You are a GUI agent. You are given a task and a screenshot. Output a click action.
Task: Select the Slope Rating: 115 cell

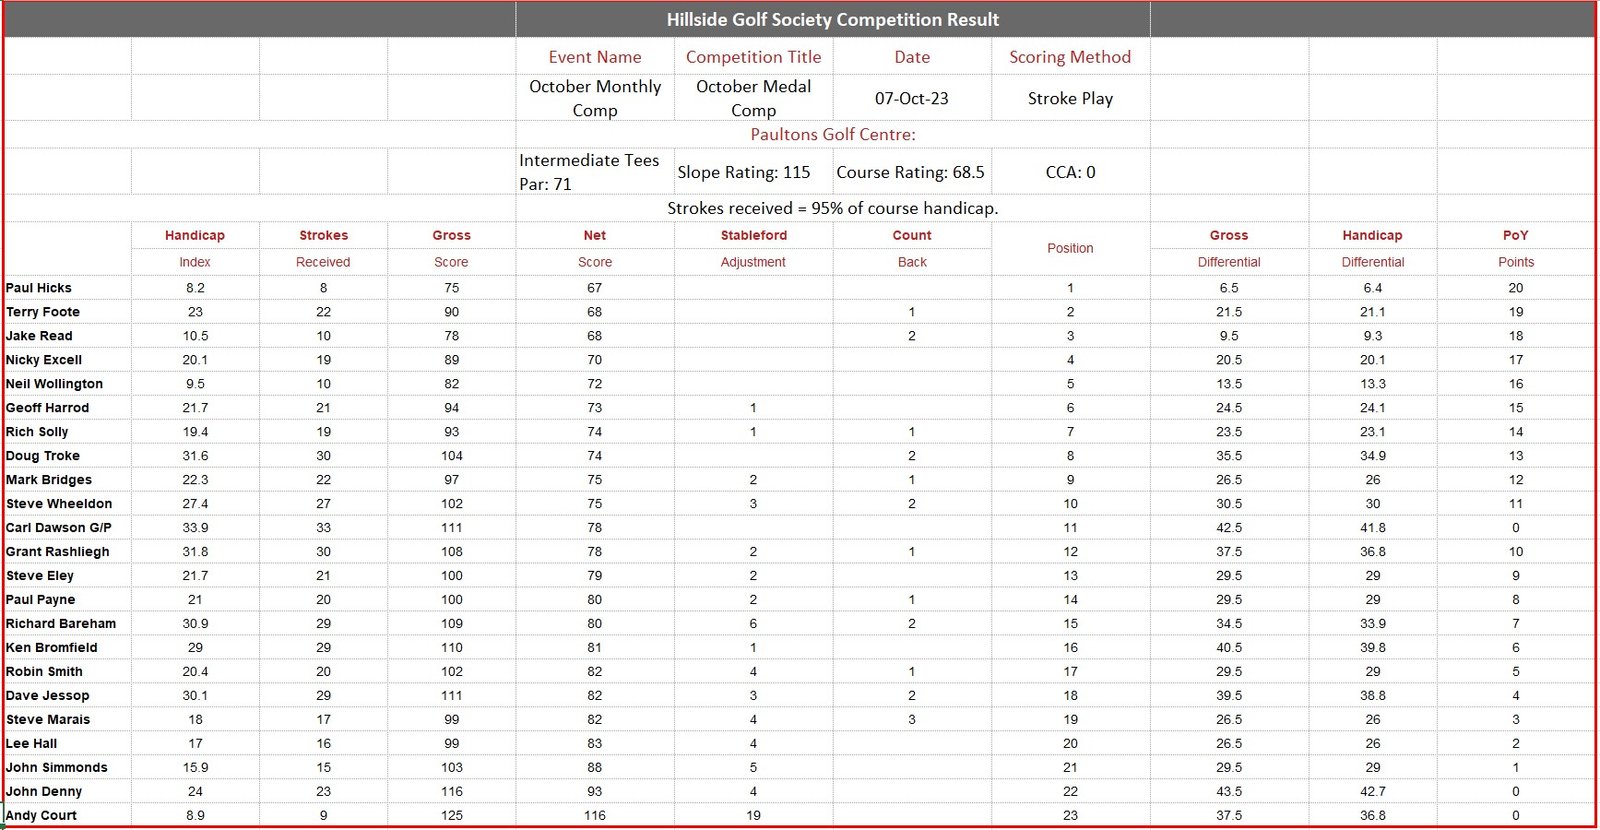click(744, 172)
